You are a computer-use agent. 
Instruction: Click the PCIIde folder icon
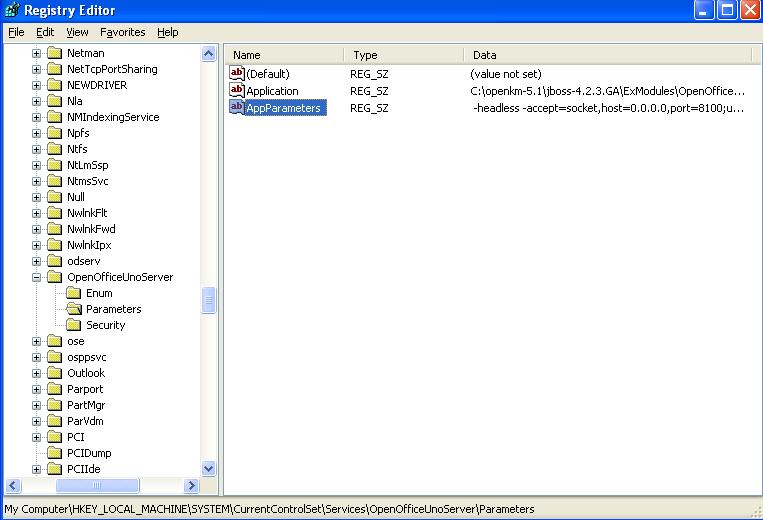(x=54, y=469)
